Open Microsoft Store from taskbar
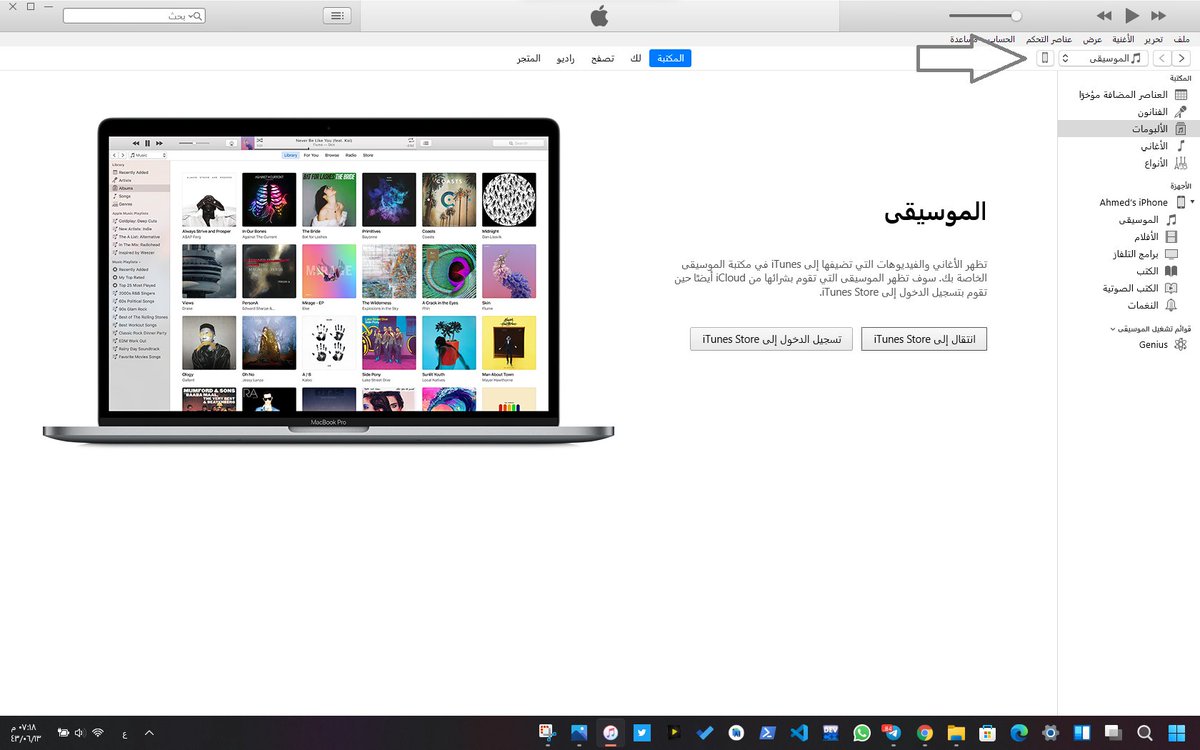The width and height of the screenshot is (1200, 750). [986, 733]
